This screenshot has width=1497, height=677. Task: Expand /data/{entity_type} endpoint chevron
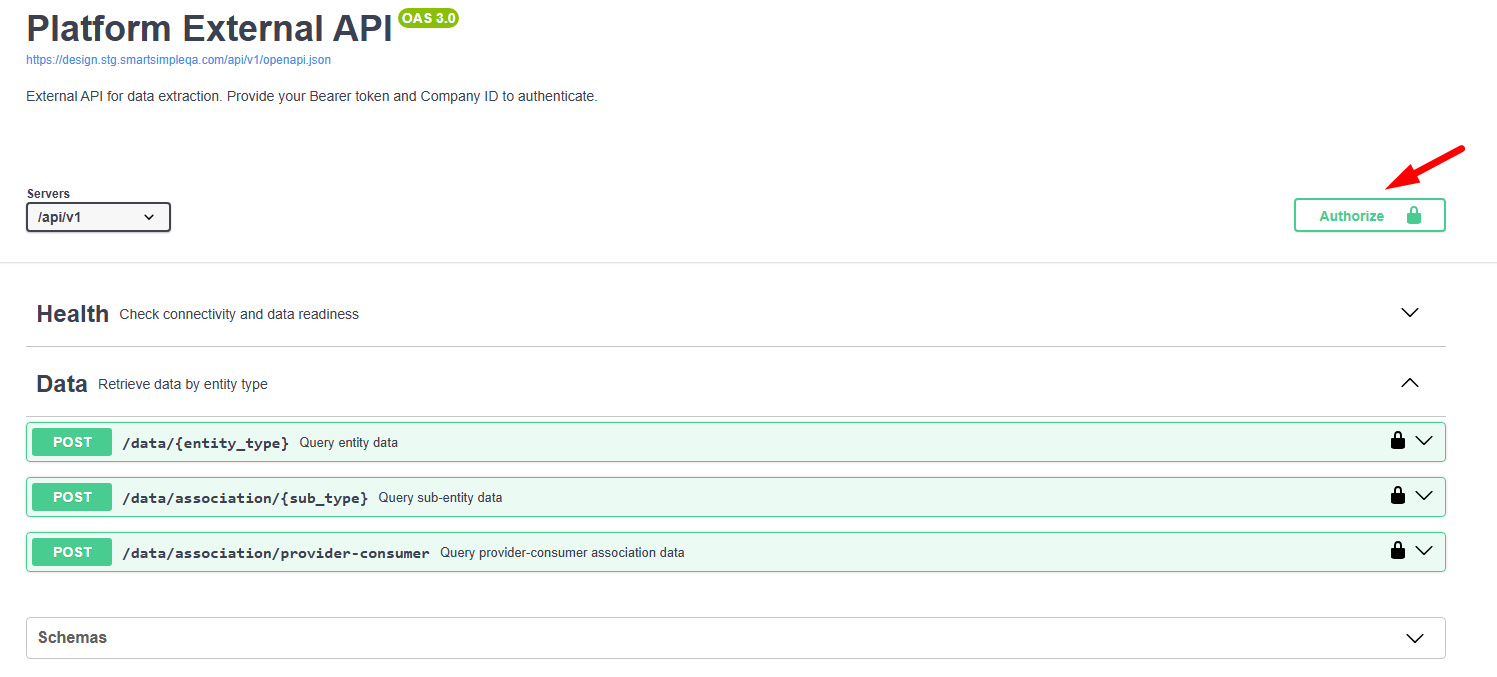pyautogui.click(x=1424, y=441)
